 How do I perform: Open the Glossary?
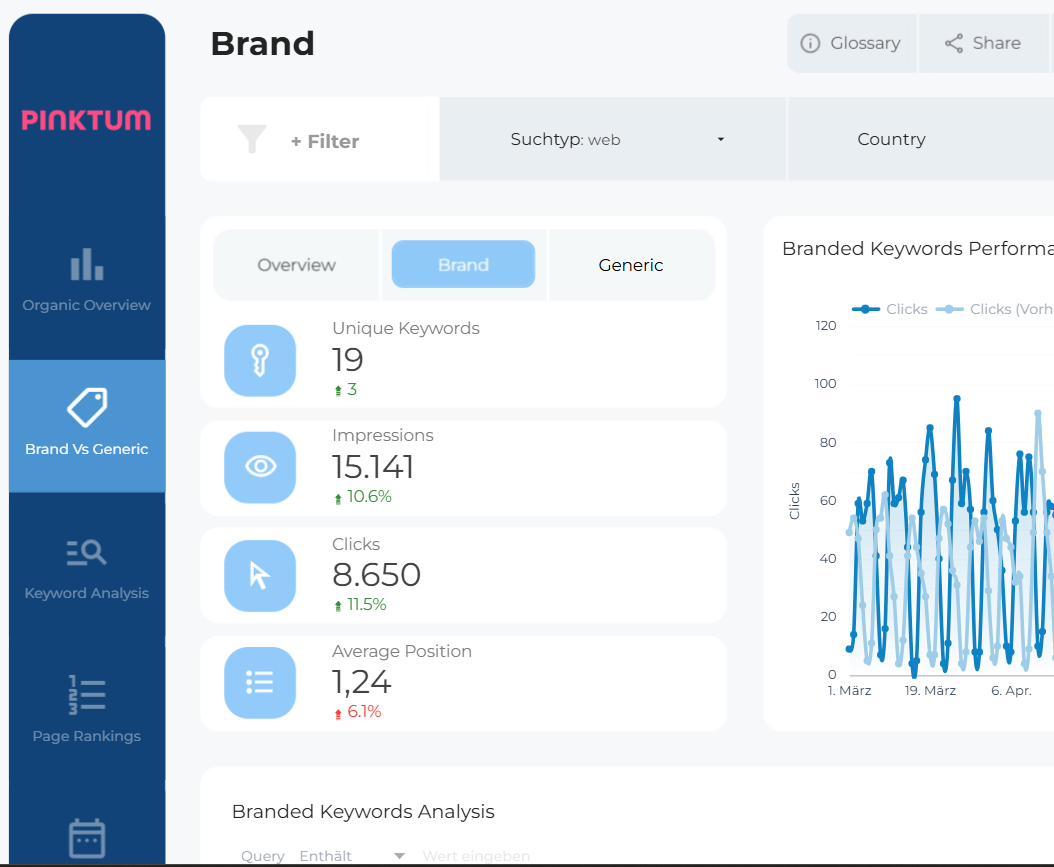coord(851,43)
